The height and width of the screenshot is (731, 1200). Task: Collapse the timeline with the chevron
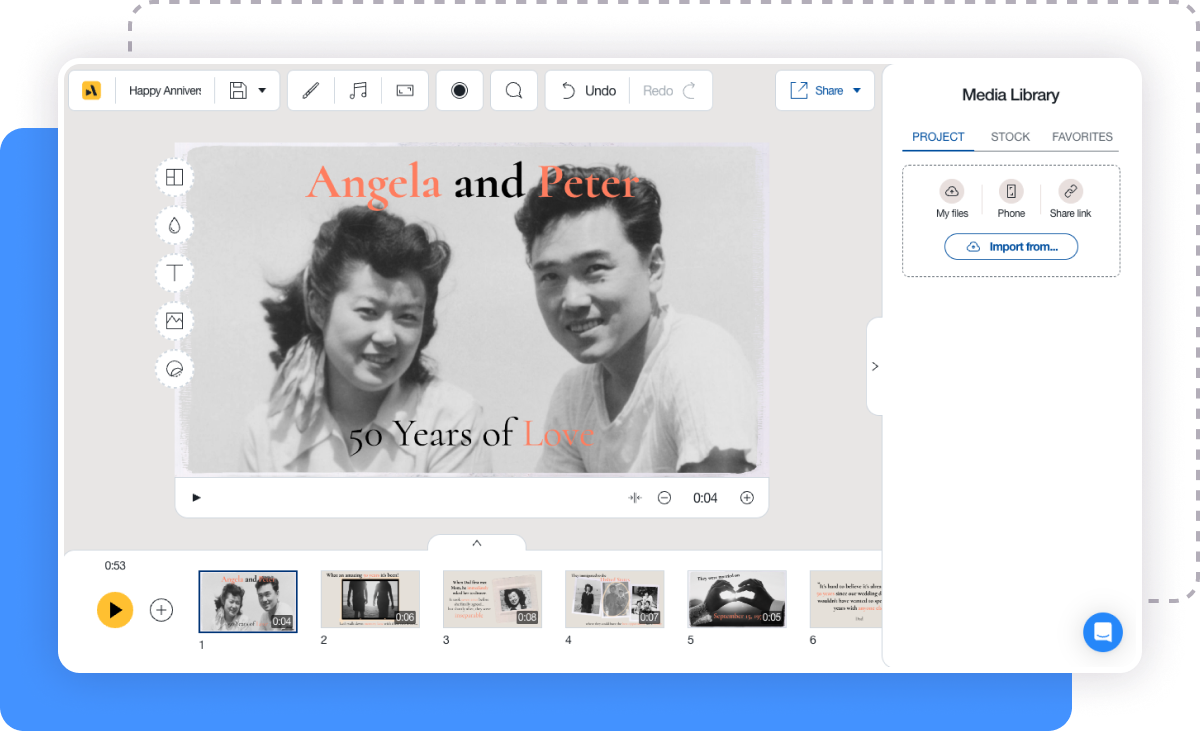(x=477, y=543)
